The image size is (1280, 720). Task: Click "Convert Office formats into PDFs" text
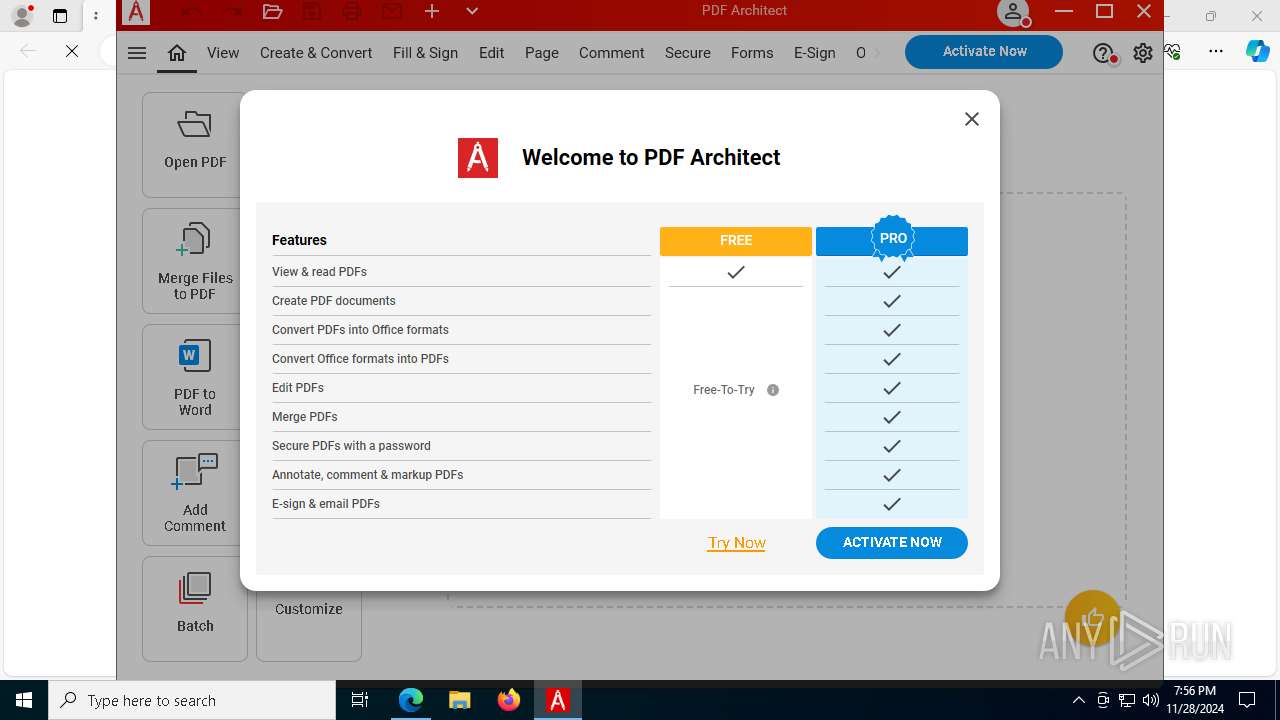(x=360, y=359)
